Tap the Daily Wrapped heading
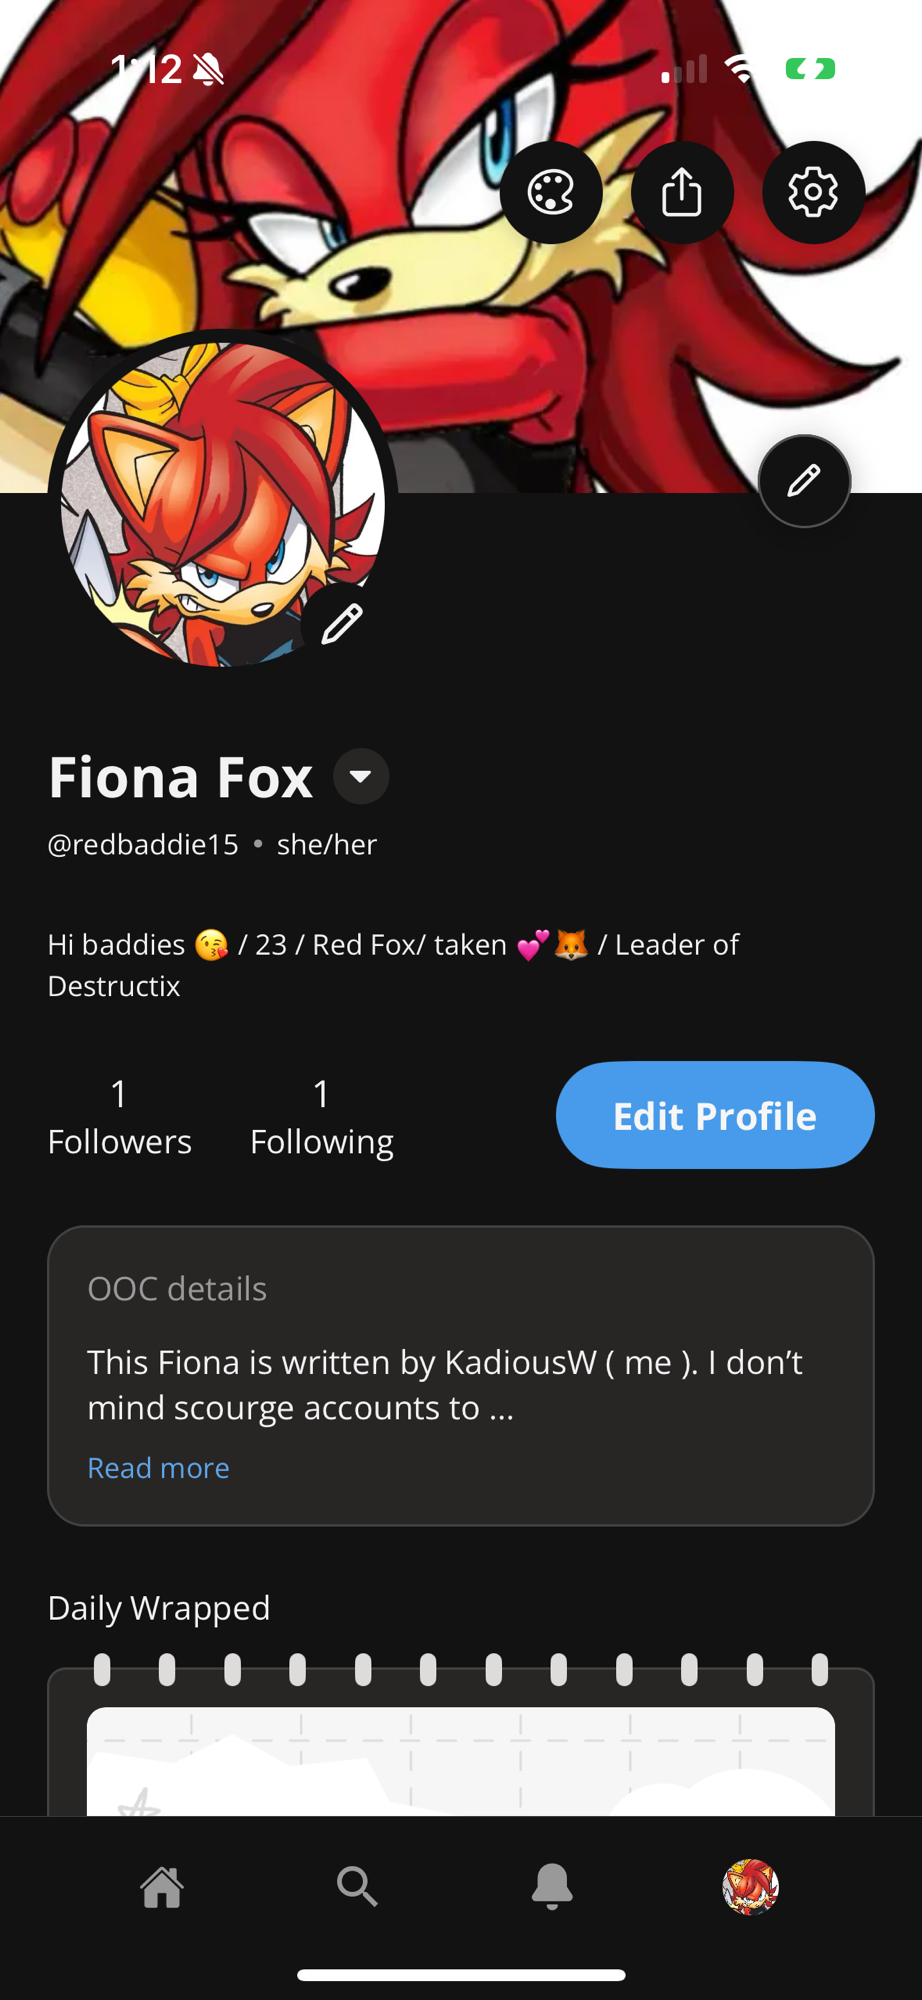This screenshot has width=922, height=2000. (x=159, y=1608)
